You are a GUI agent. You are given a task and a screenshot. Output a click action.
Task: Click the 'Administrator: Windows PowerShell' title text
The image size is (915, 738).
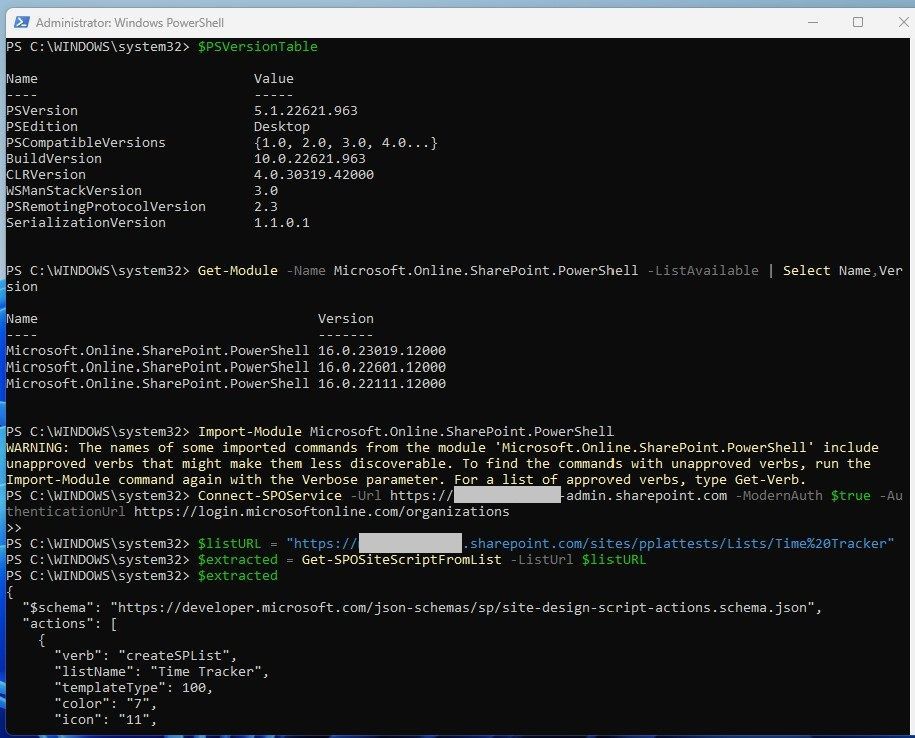pos(130,23)
